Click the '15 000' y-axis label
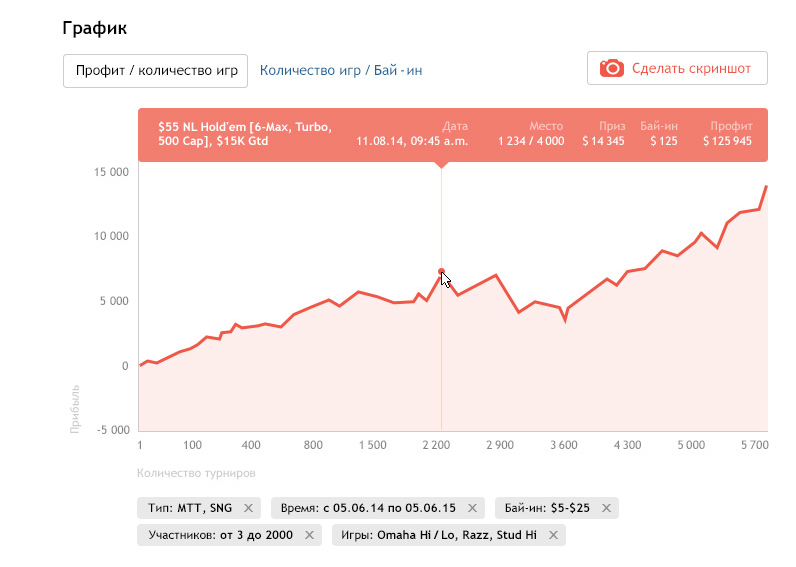 pyautogui.click(x=110, y=172)
